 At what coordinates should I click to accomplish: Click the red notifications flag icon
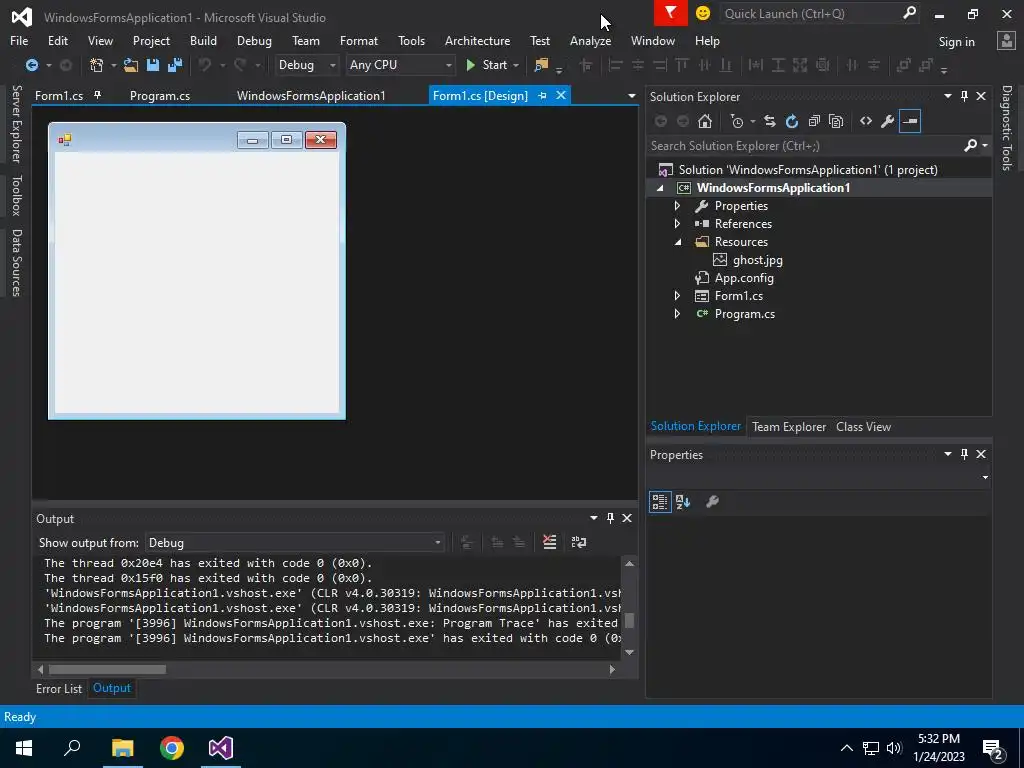coord(671,13)
